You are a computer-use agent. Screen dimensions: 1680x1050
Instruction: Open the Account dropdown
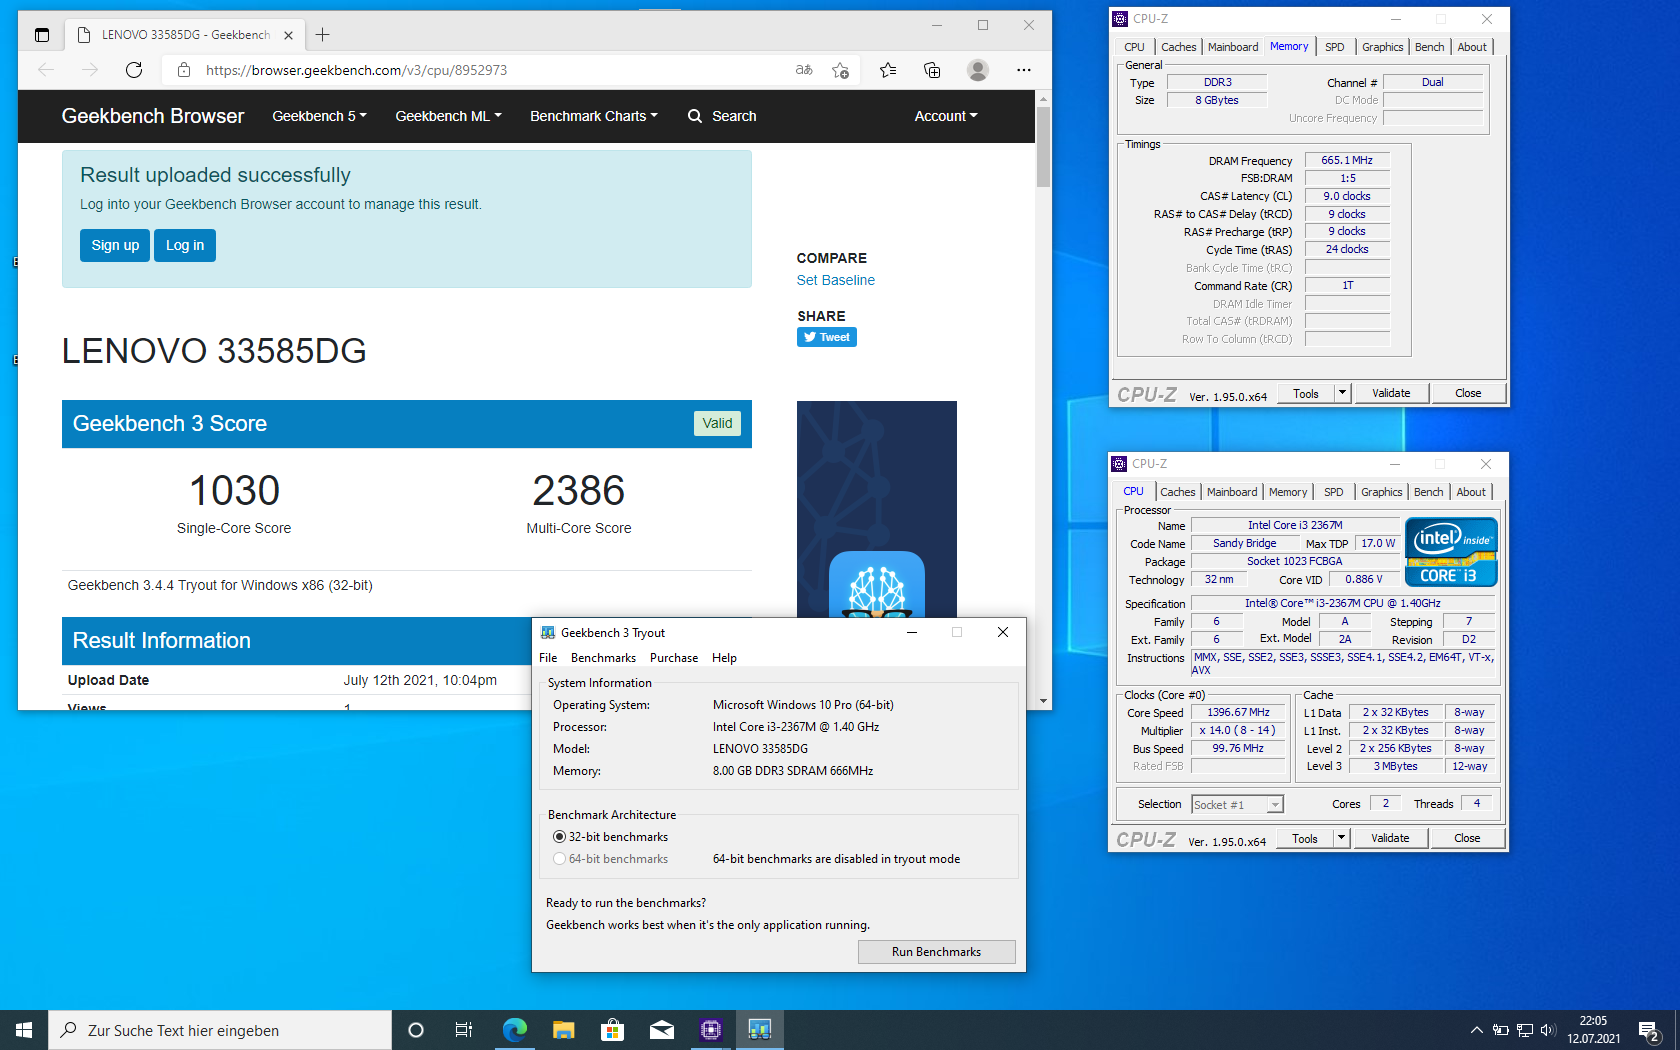(x=946, y=116)
